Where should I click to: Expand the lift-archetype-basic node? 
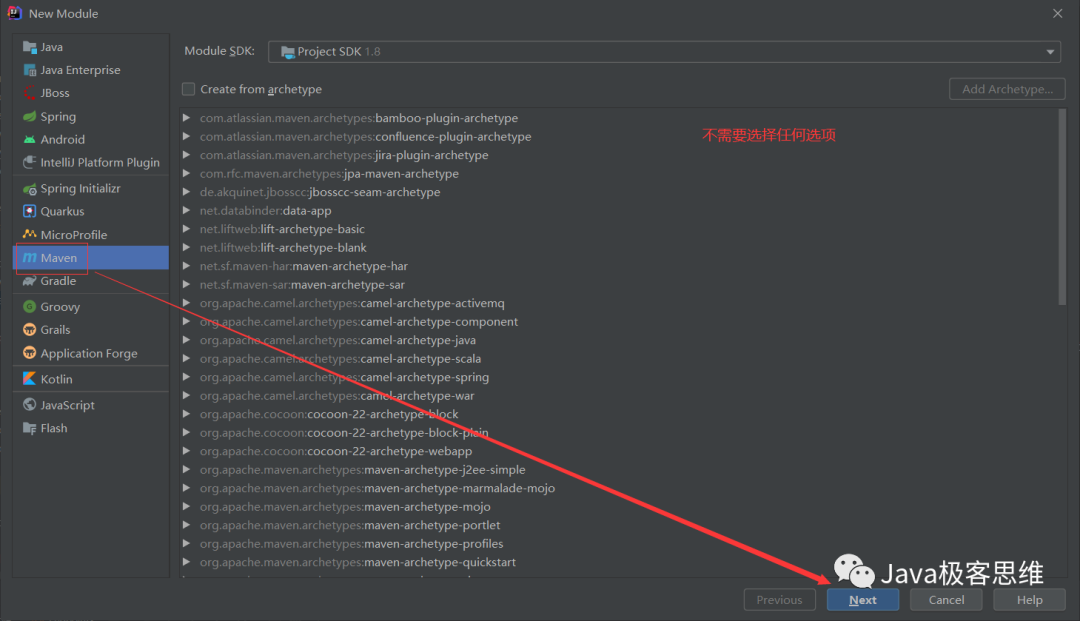click(x=187, y=229)
